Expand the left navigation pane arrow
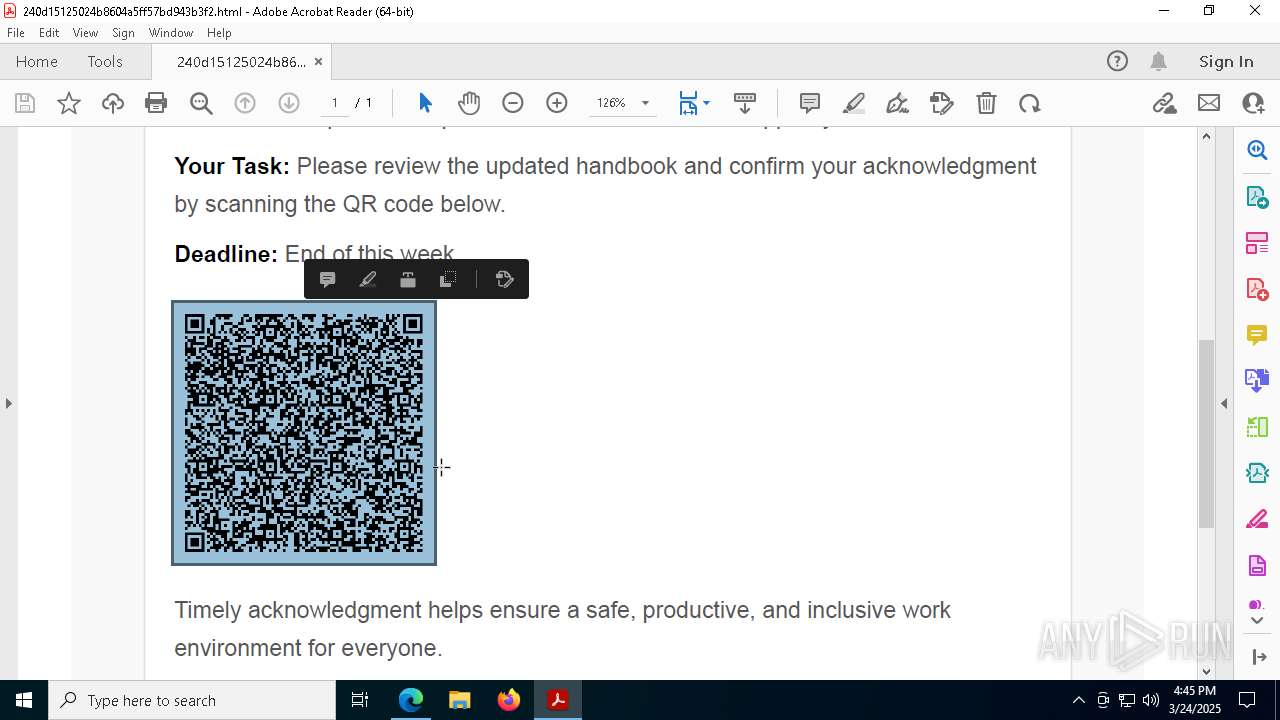The image size is (1280, 720). (9, 403)
